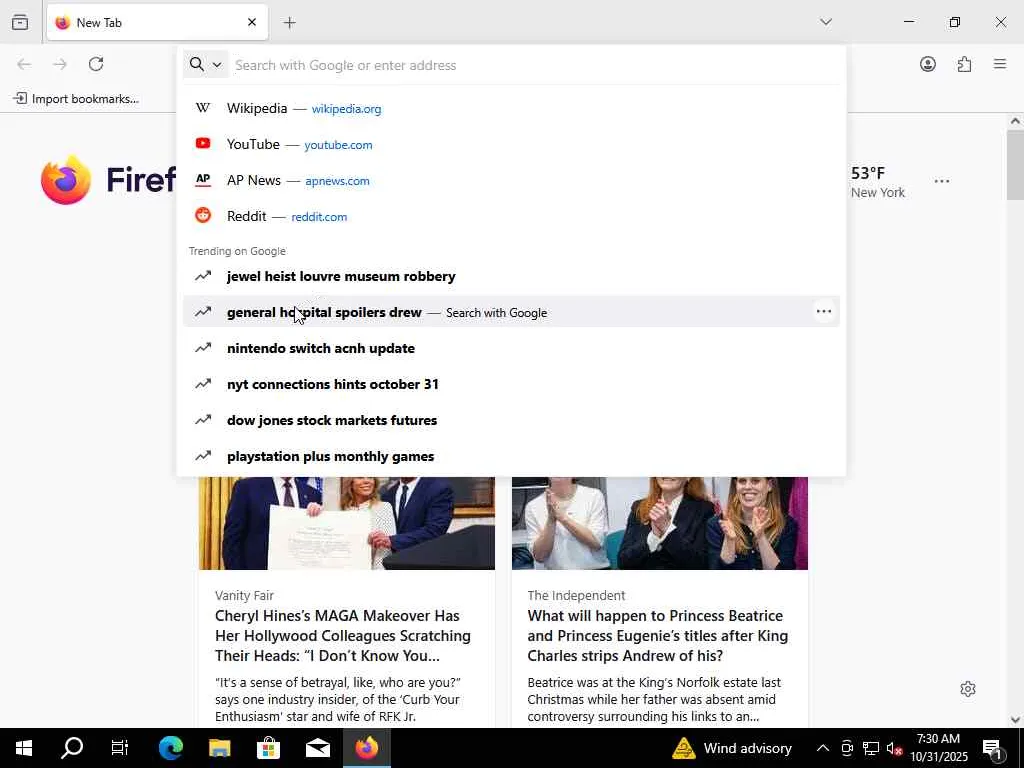Click the Firefox taskbar icon
The image size is (1024, 768).
click(366, 748)
